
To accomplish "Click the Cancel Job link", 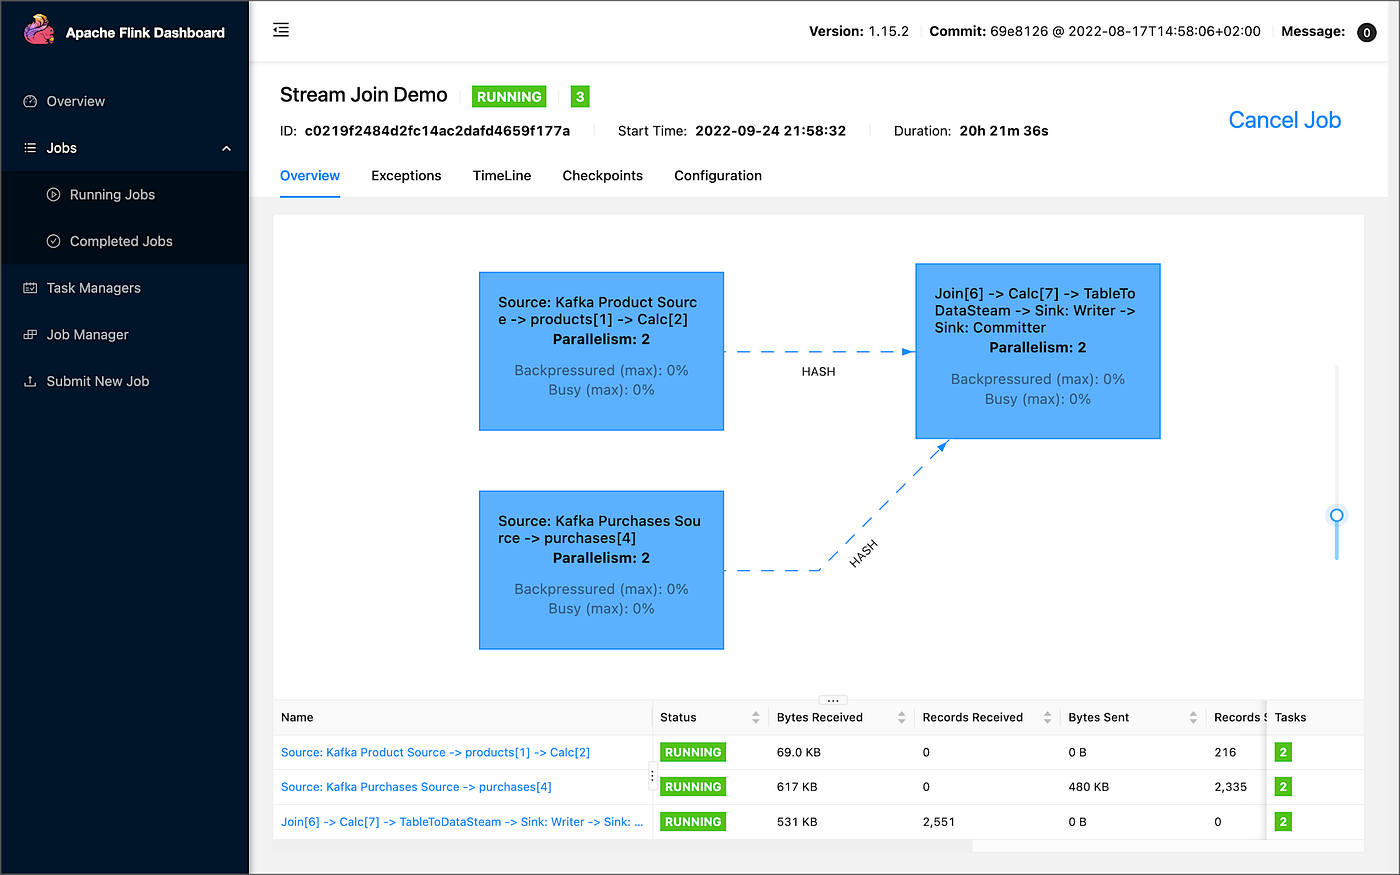I will tap(1284, 120).
